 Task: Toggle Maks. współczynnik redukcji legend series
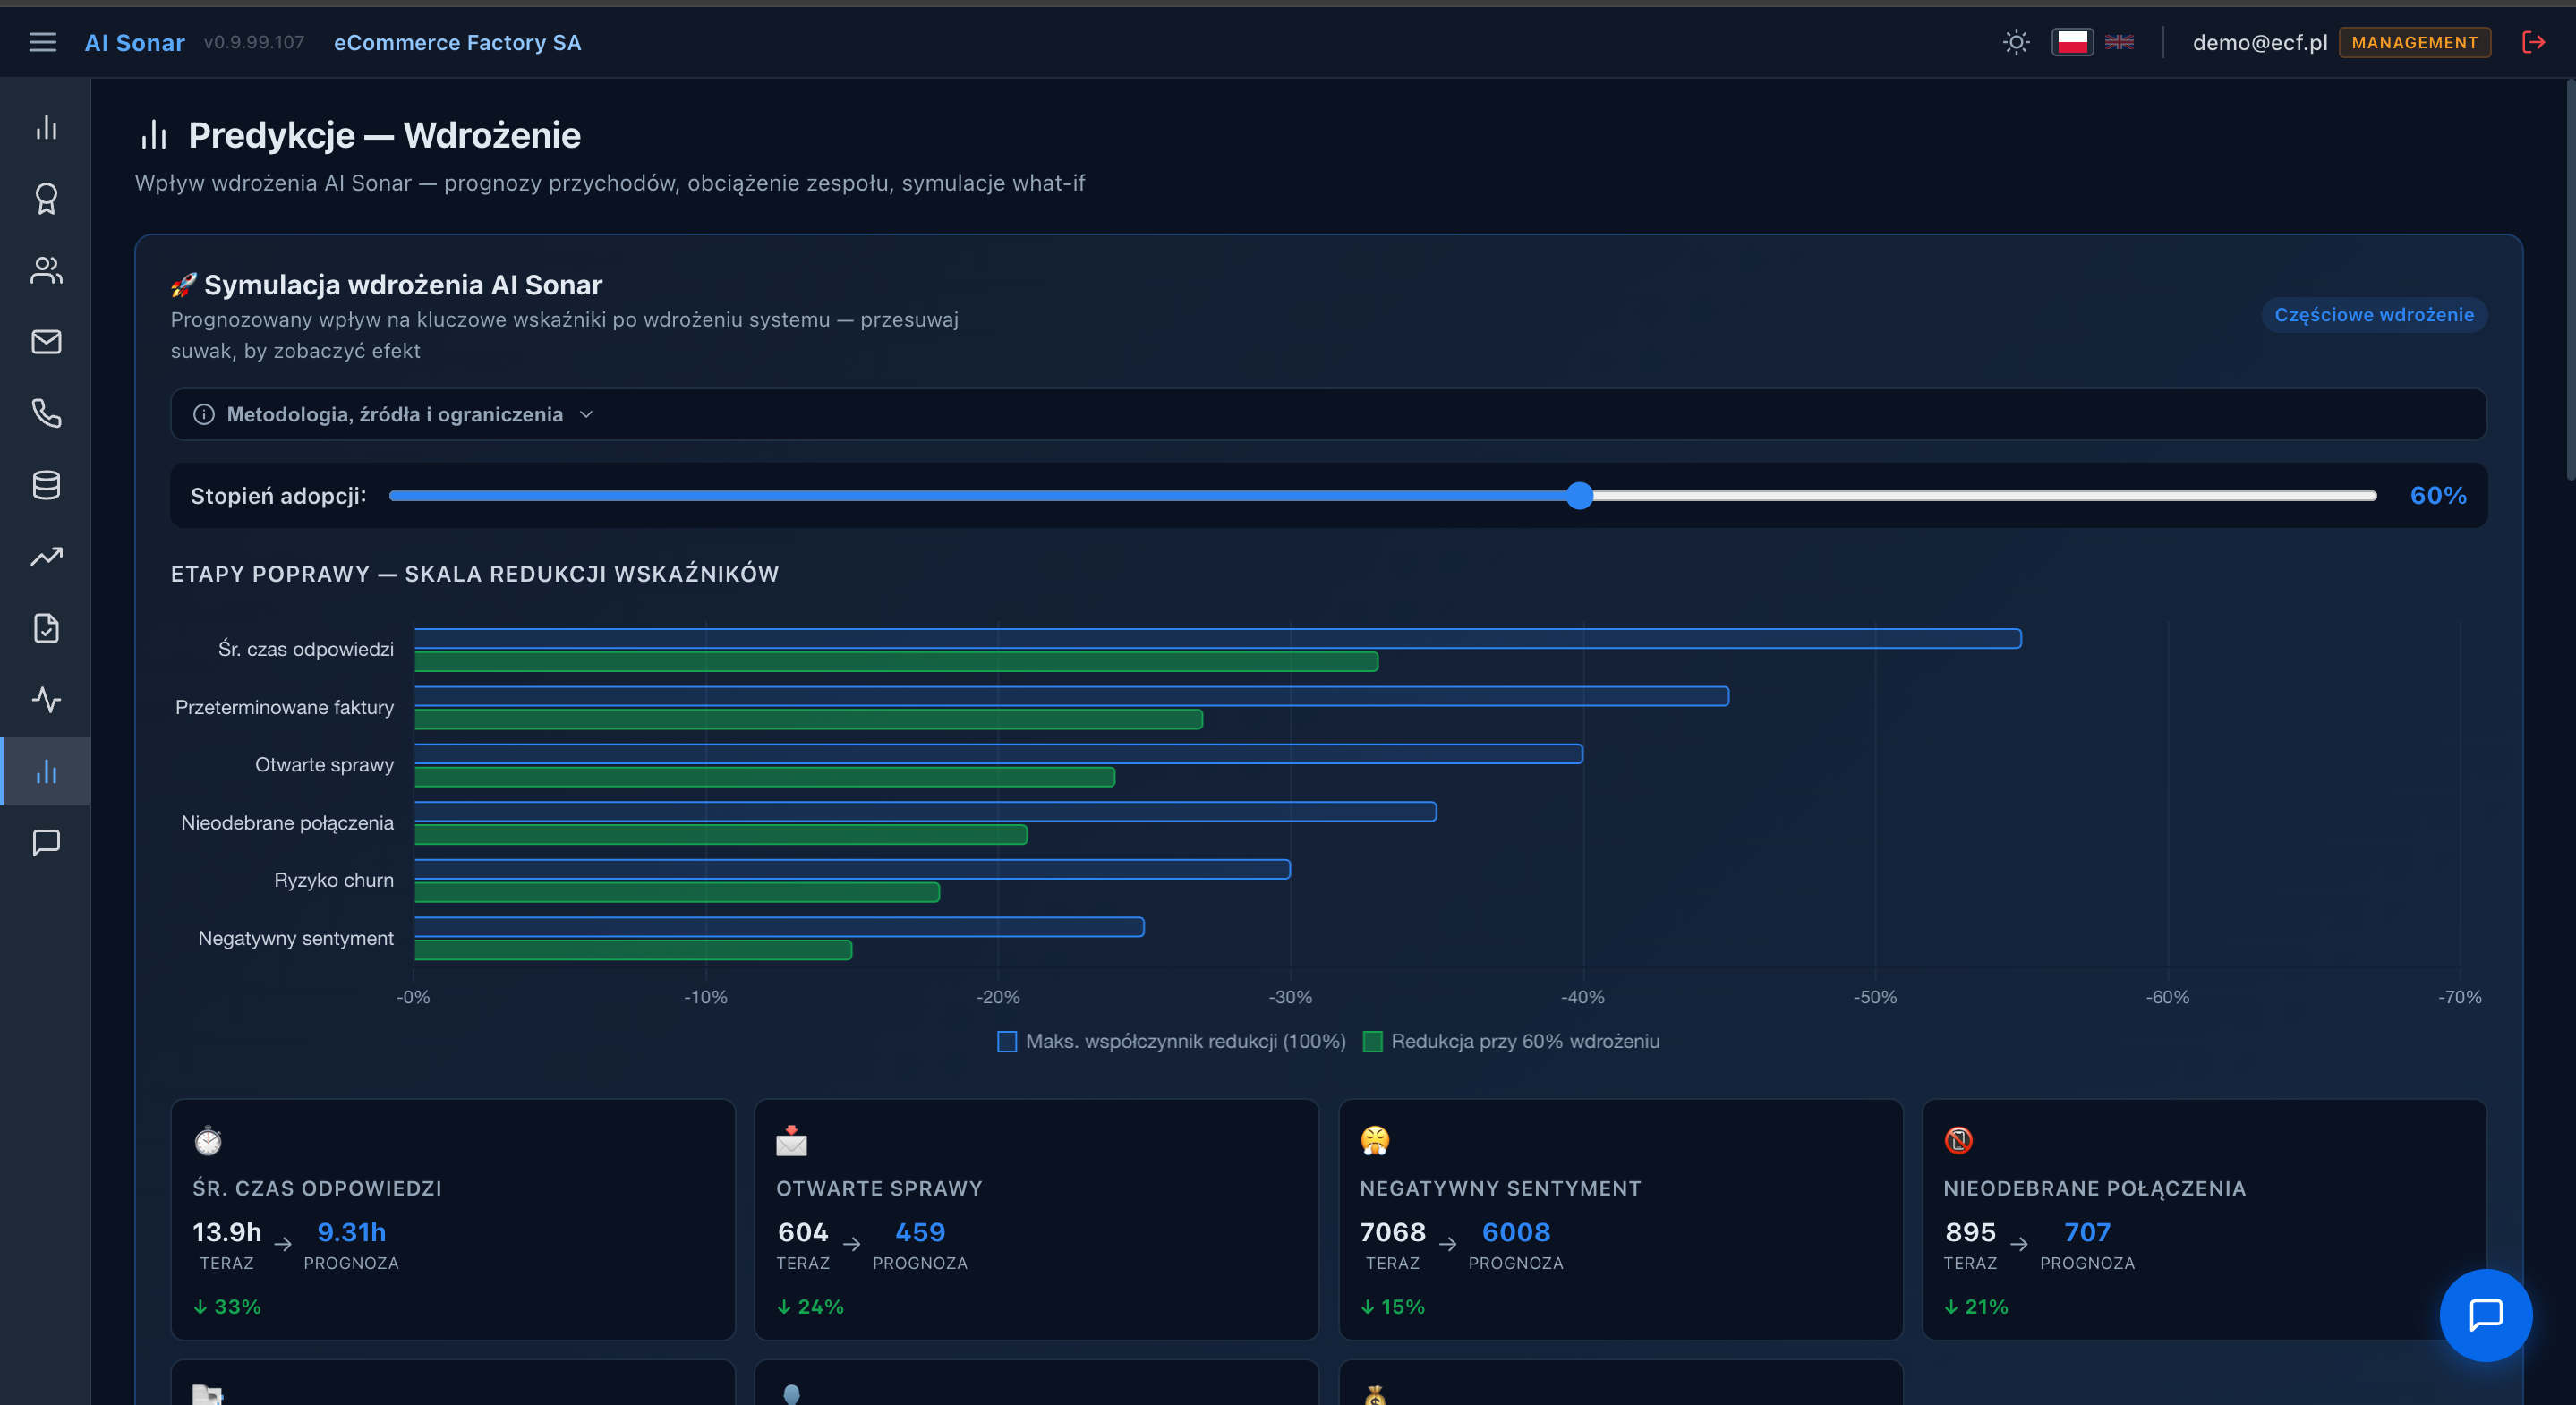click(x=1172, y=1041)
